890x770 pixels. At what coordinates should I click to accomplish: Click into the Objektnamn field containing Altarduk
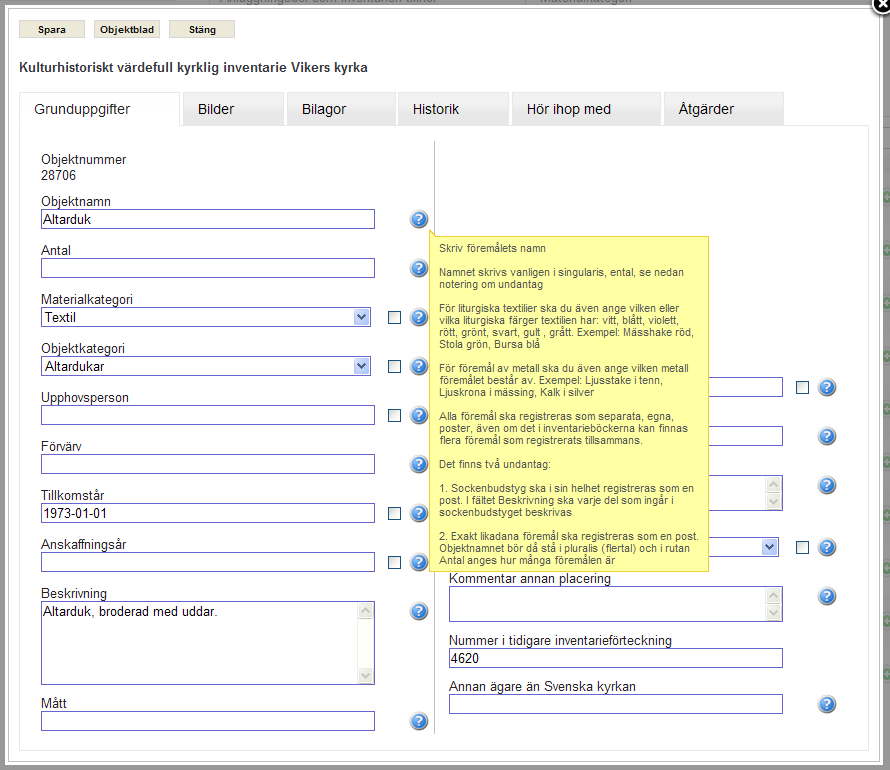[208, 219]
